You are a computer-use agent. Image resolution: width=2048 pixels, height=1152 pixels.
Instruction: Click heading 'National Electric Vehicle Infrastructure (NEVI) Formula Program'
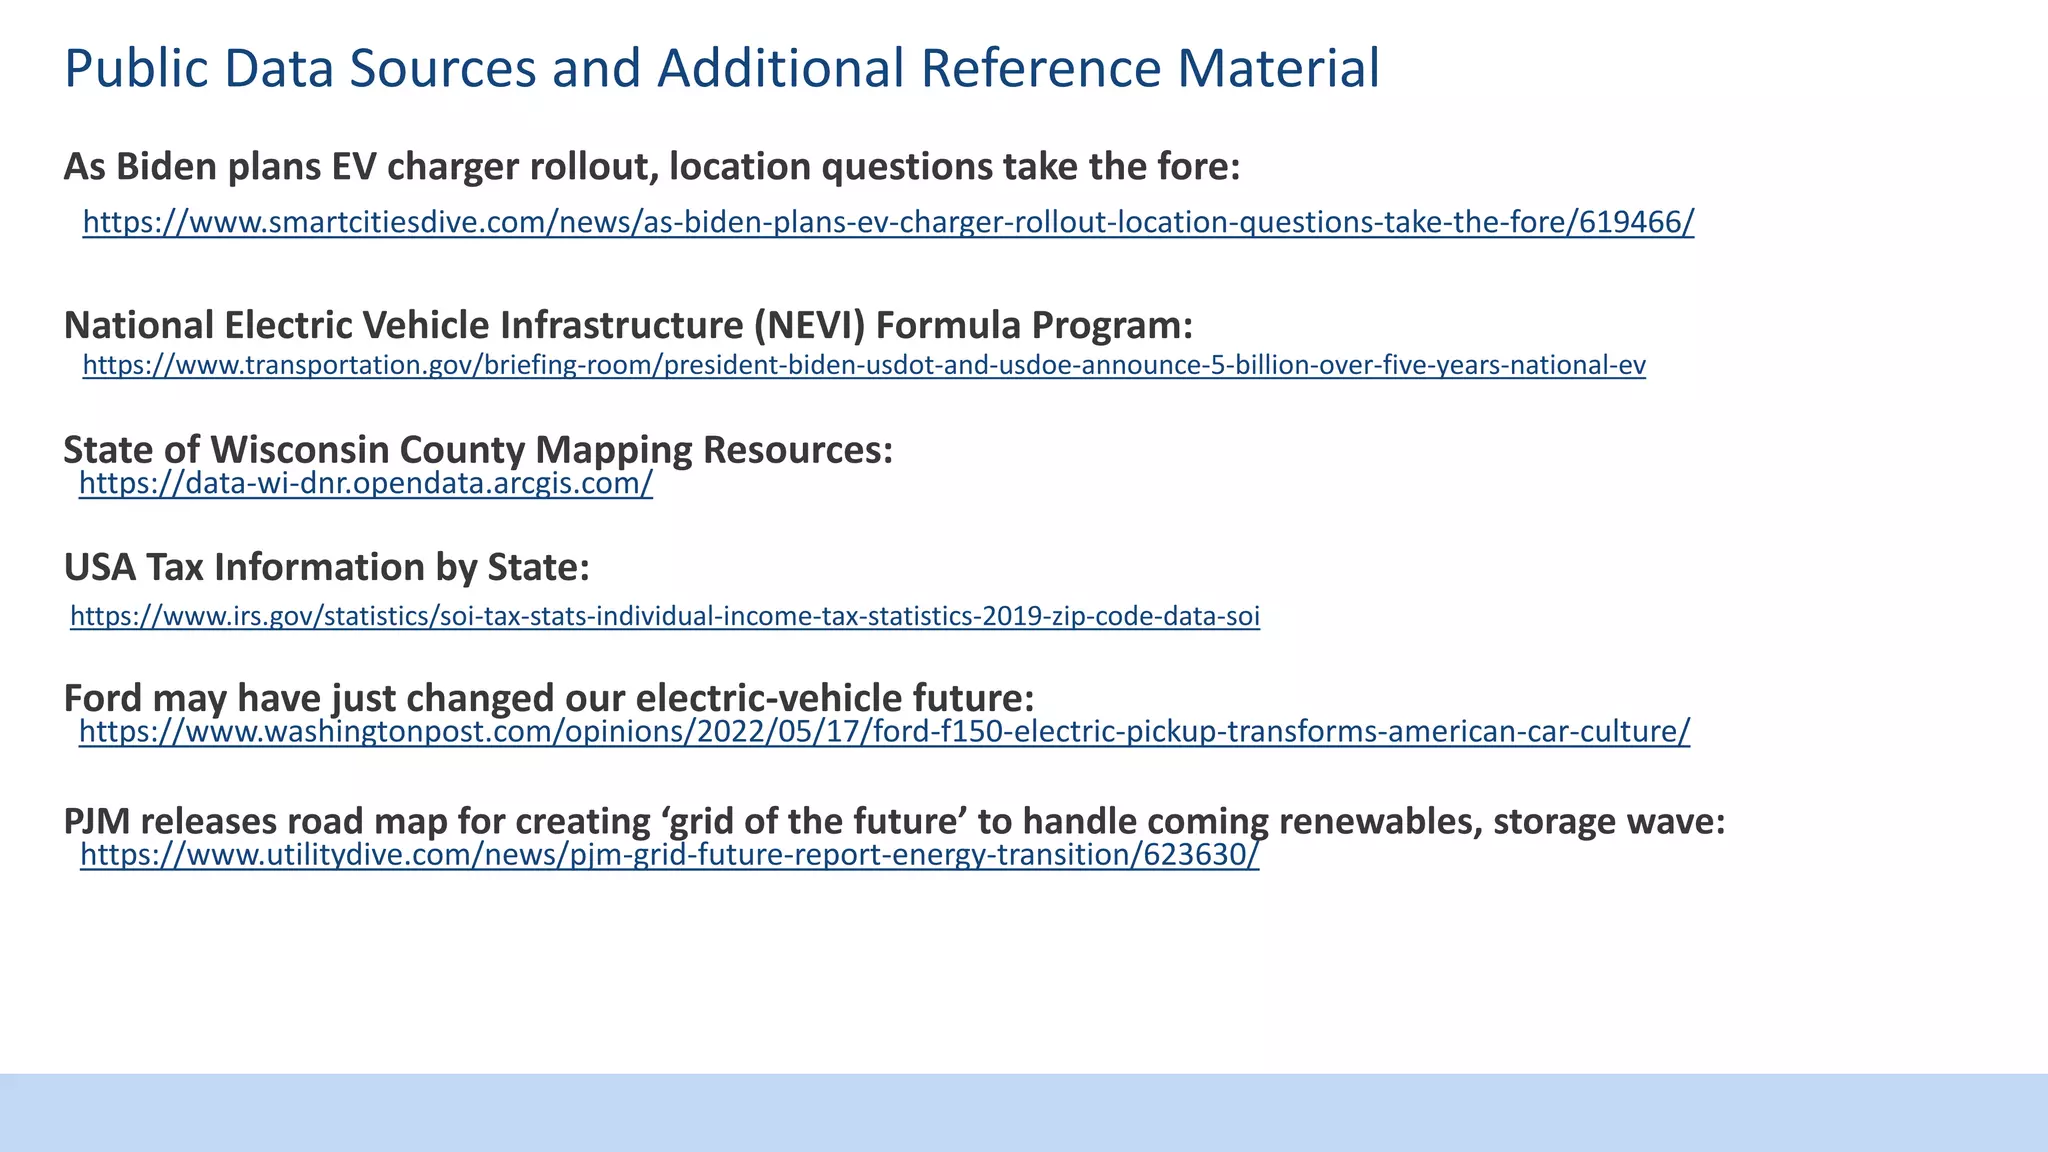pos(629,325)
